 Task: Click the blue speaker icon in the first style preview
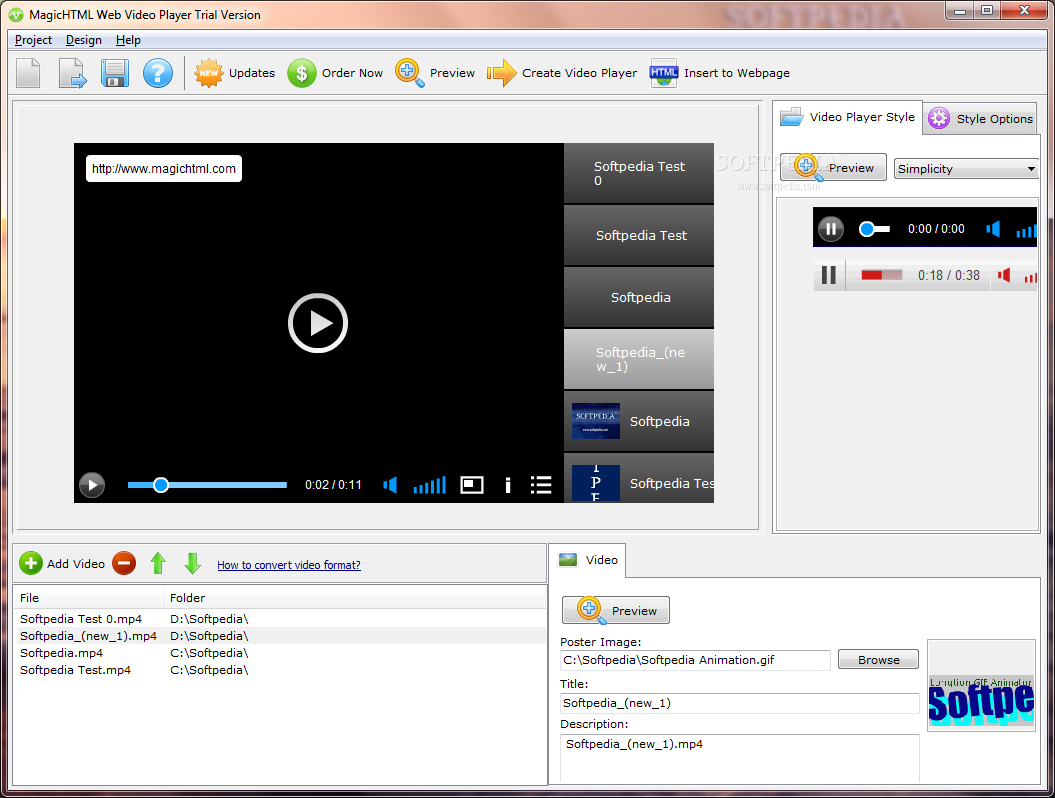coord(993,229)
